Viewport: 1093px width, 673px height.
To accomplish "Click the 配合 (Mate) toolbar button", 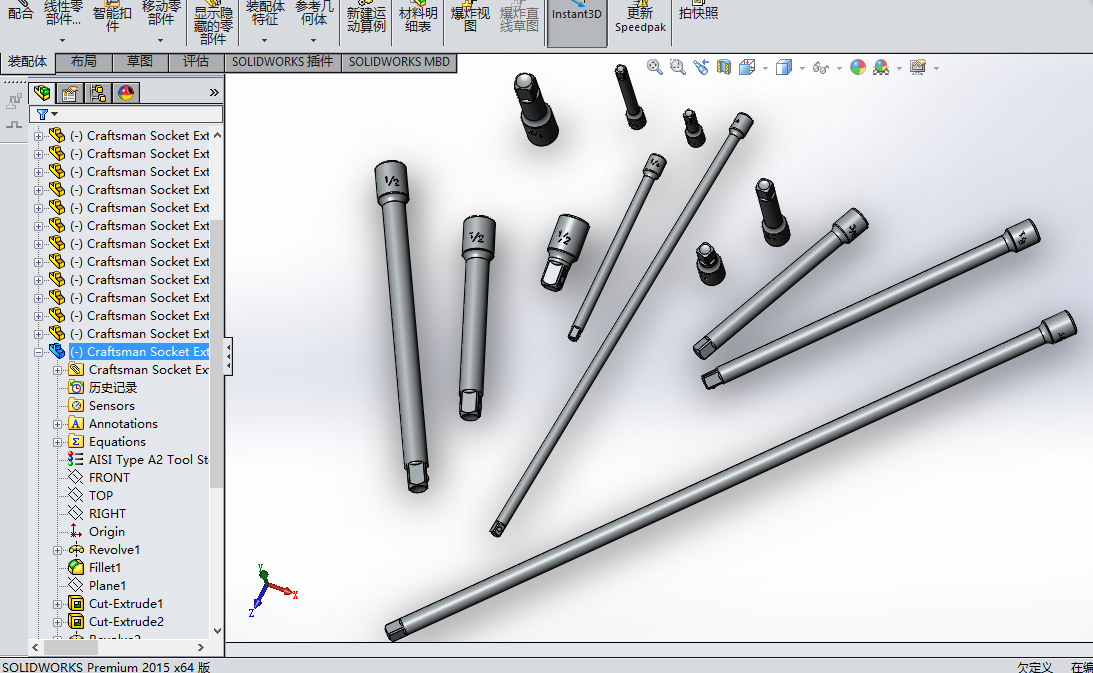I will tap(20, 12).
